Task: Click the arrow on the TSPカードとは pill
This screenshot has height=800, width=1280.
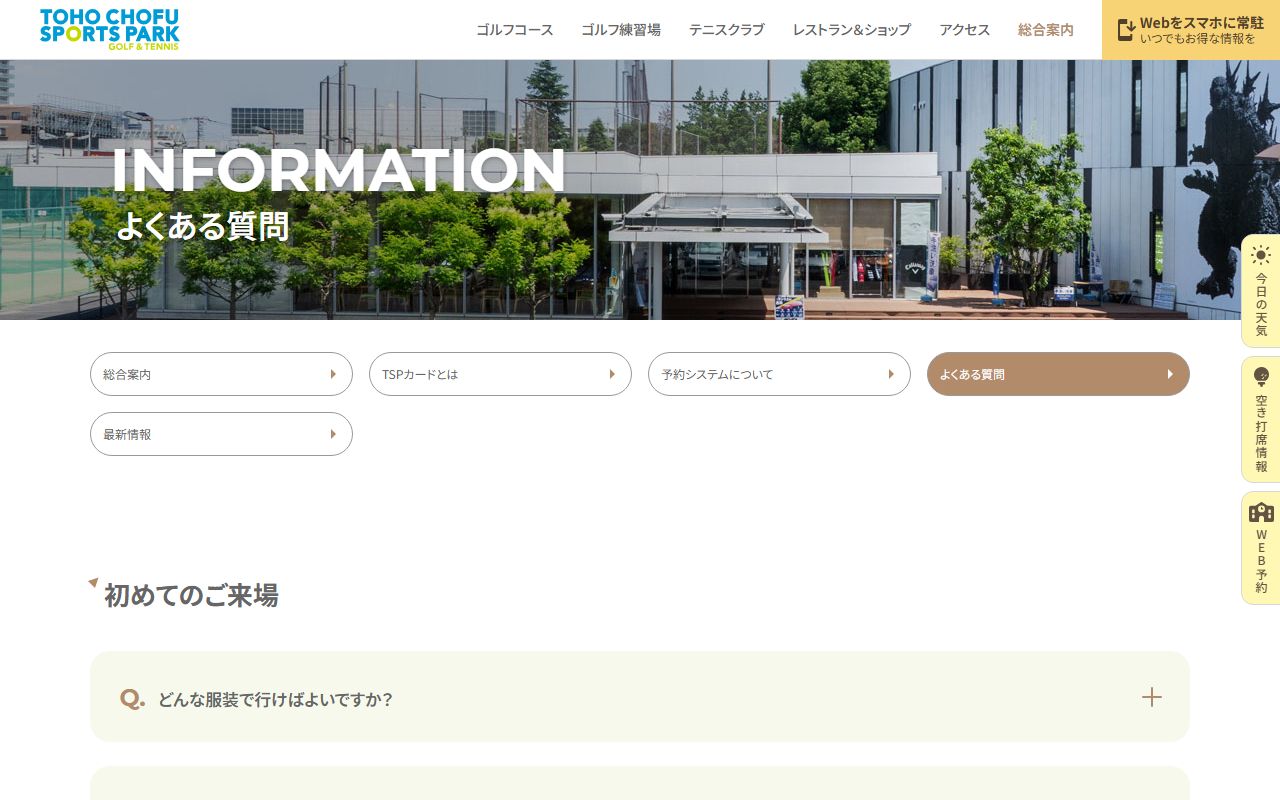Action: (612, 374)
